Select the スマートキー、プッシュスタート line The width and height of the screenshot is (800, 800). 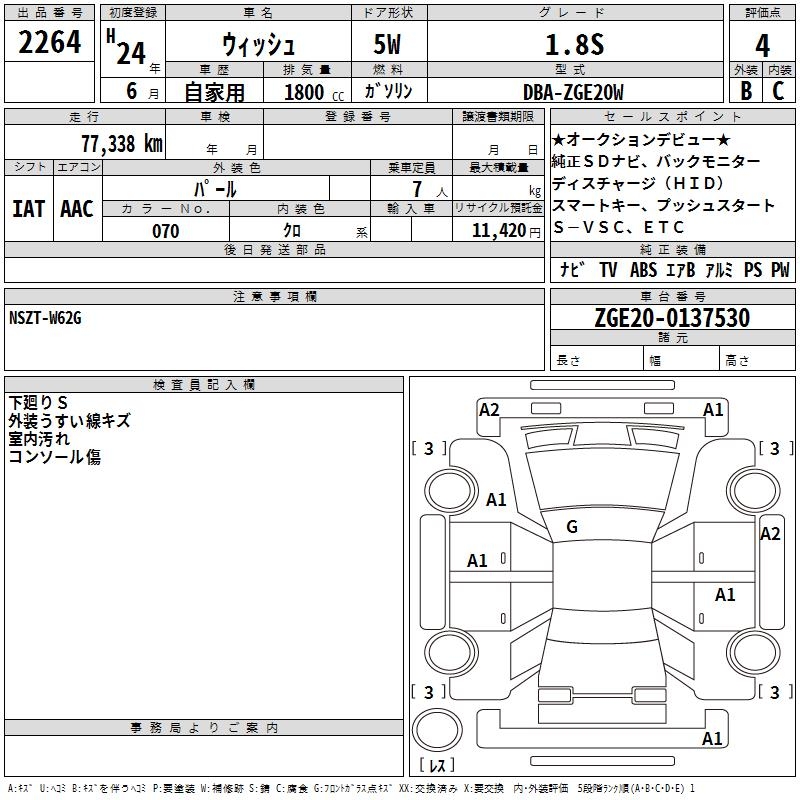[x=663, y=205]
